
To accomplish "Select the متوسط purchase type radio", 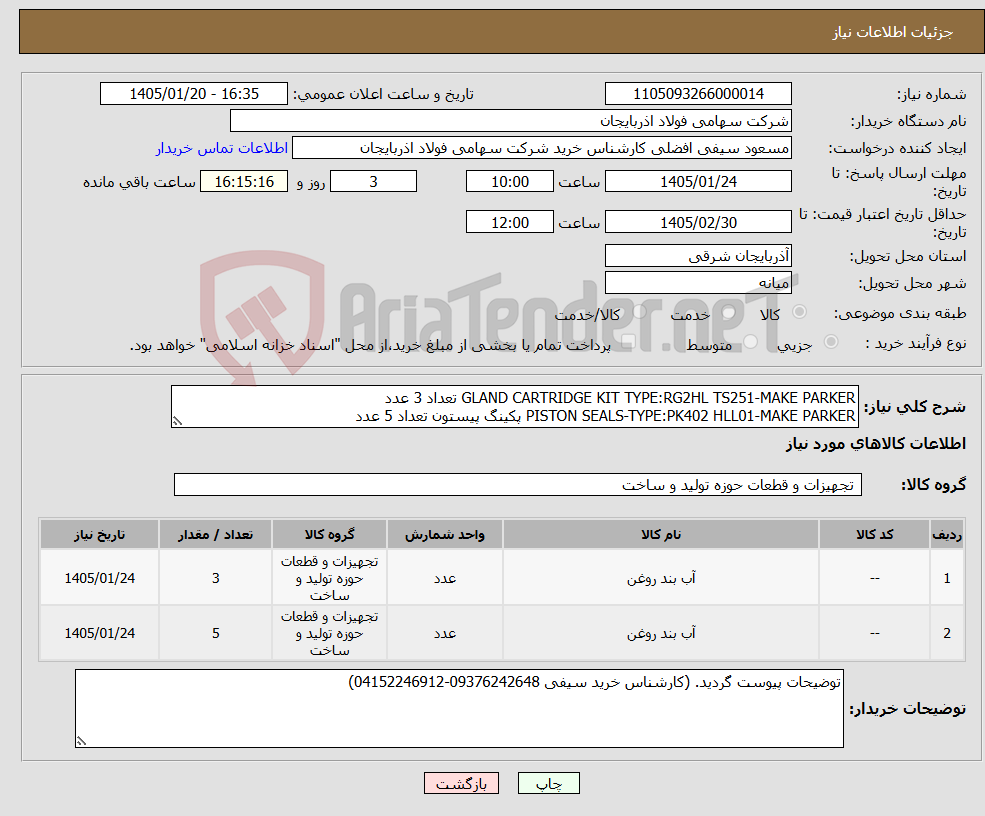I will (x=750, y=342).
